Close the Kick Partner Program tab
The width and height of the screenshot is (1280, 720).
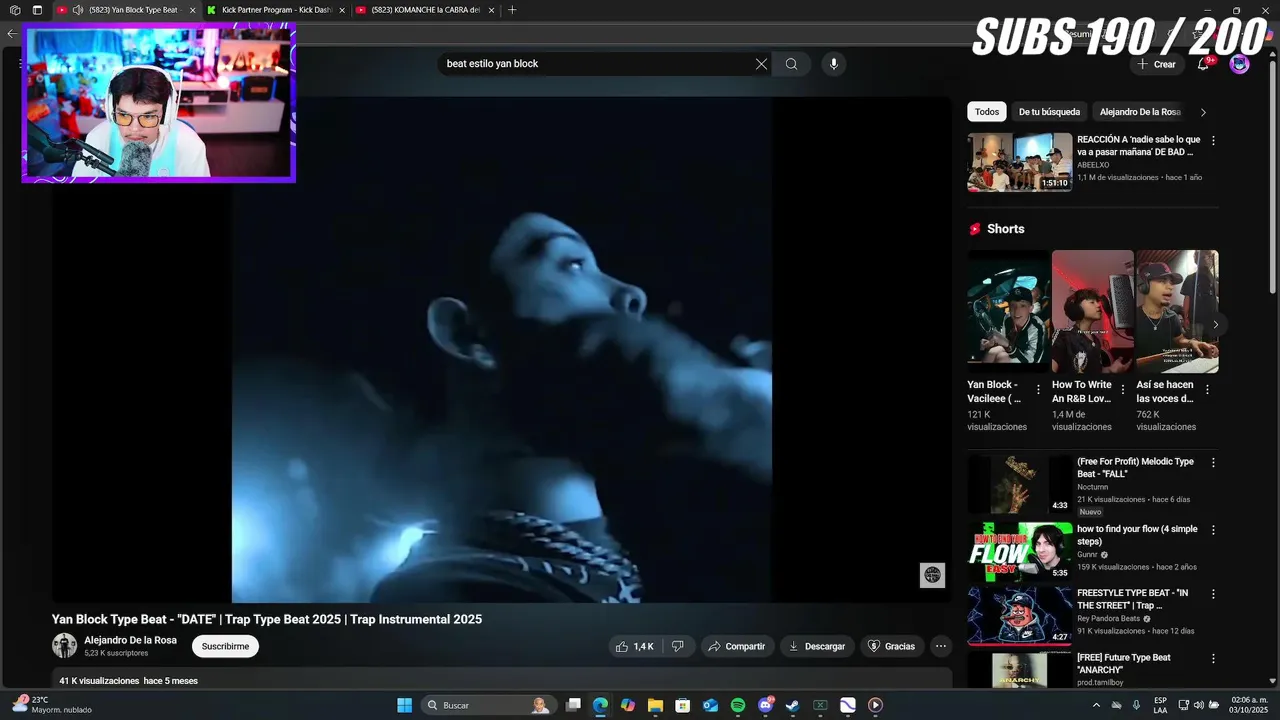[x=342, y=10]
